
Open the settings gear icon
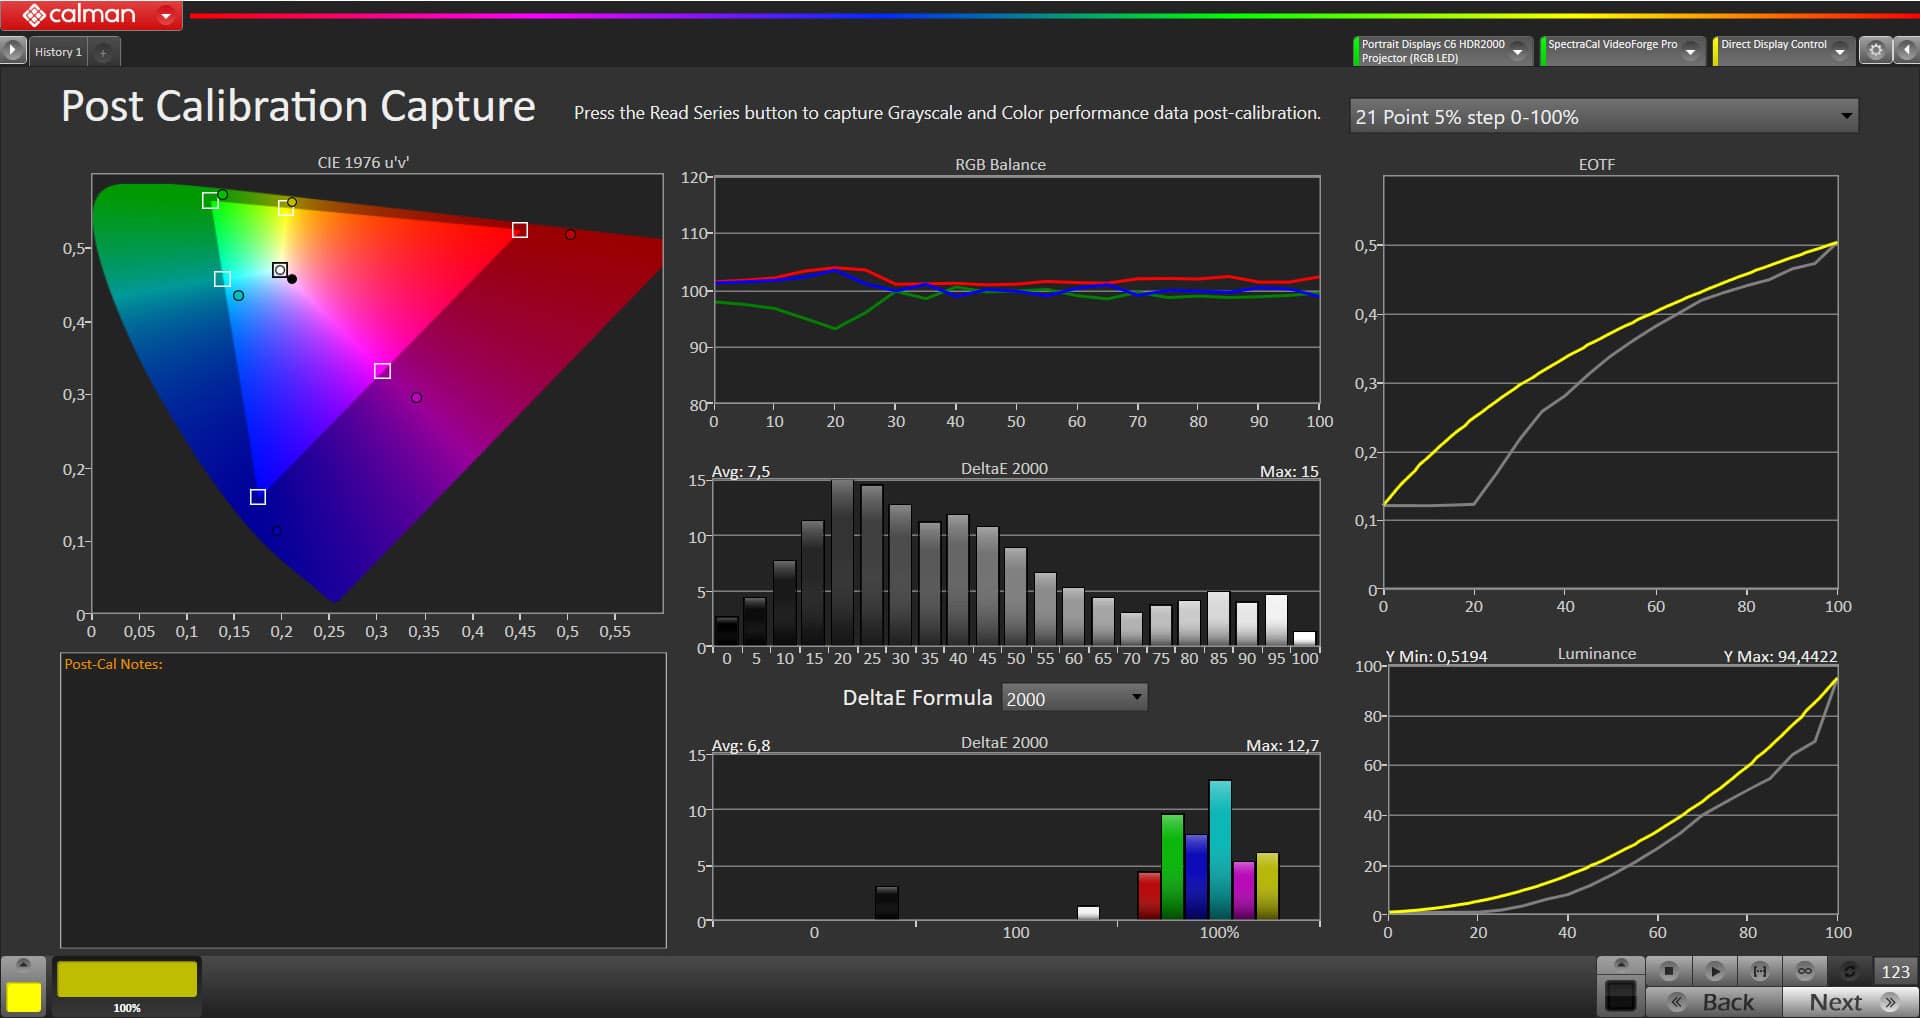tap(1875, 50)
